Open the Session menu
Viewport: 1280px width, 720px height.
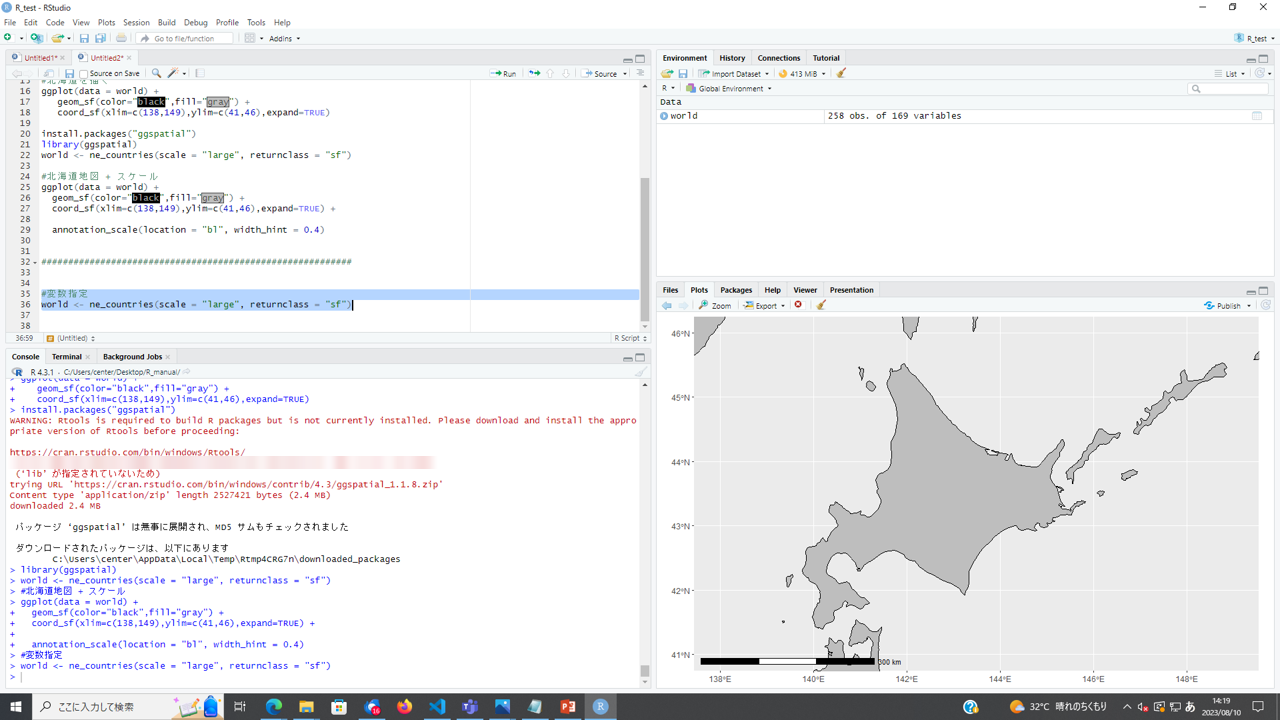[x=136, y=22]
